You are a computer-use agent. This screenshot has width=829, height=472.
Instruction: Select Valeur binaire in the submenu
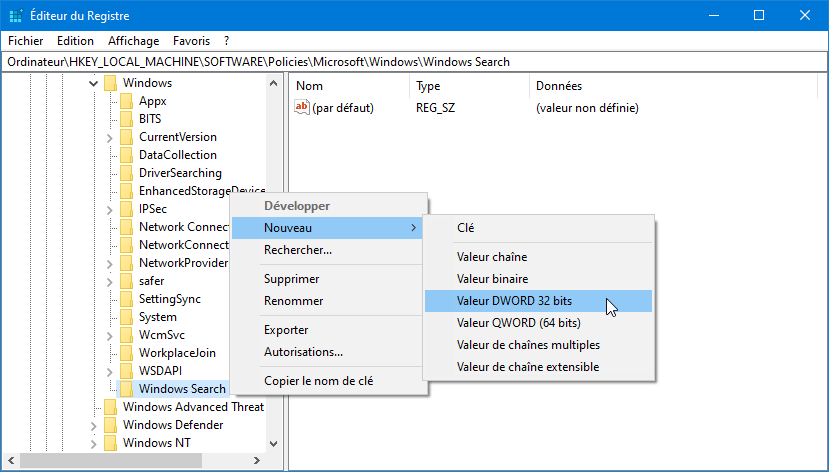tap(539, 279)
